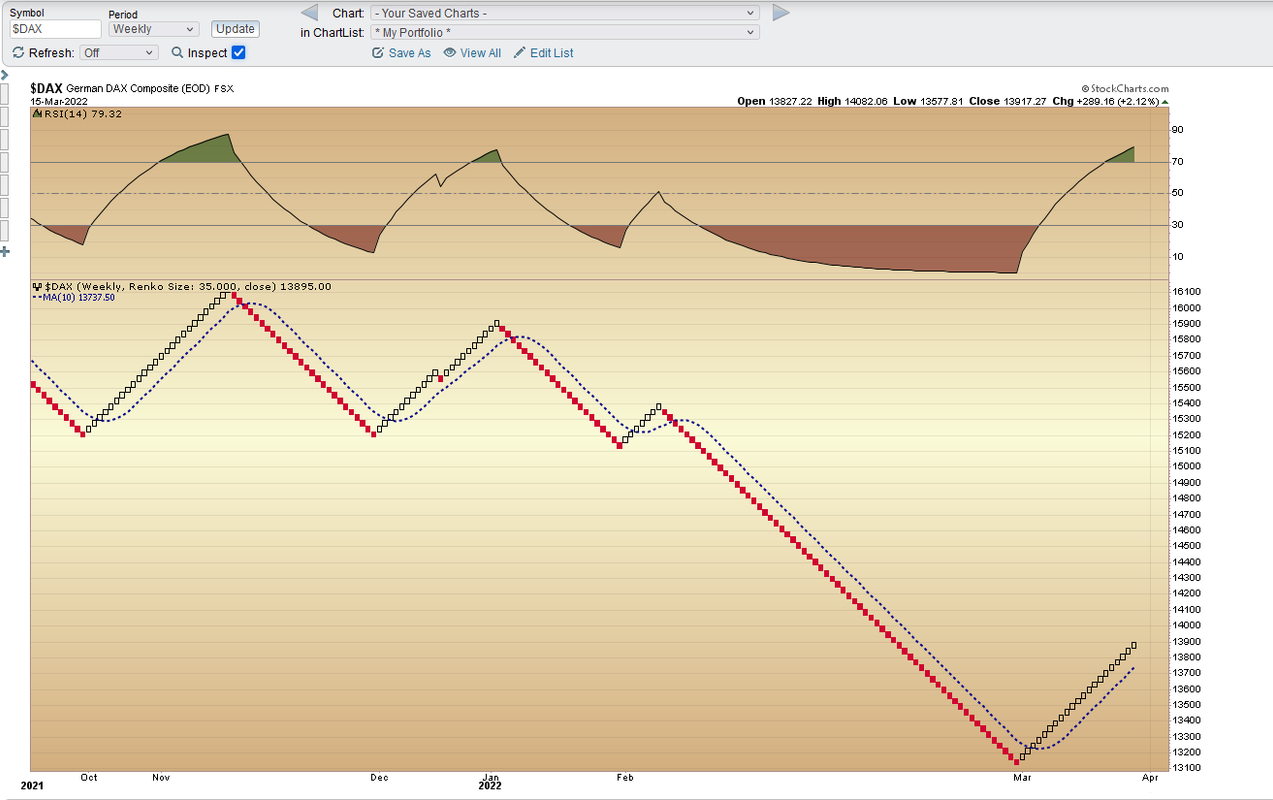This screenshot has width=1273, height=800.
Task: Click the MA(10) 13737.50 legend label
Action: (77, 297)
